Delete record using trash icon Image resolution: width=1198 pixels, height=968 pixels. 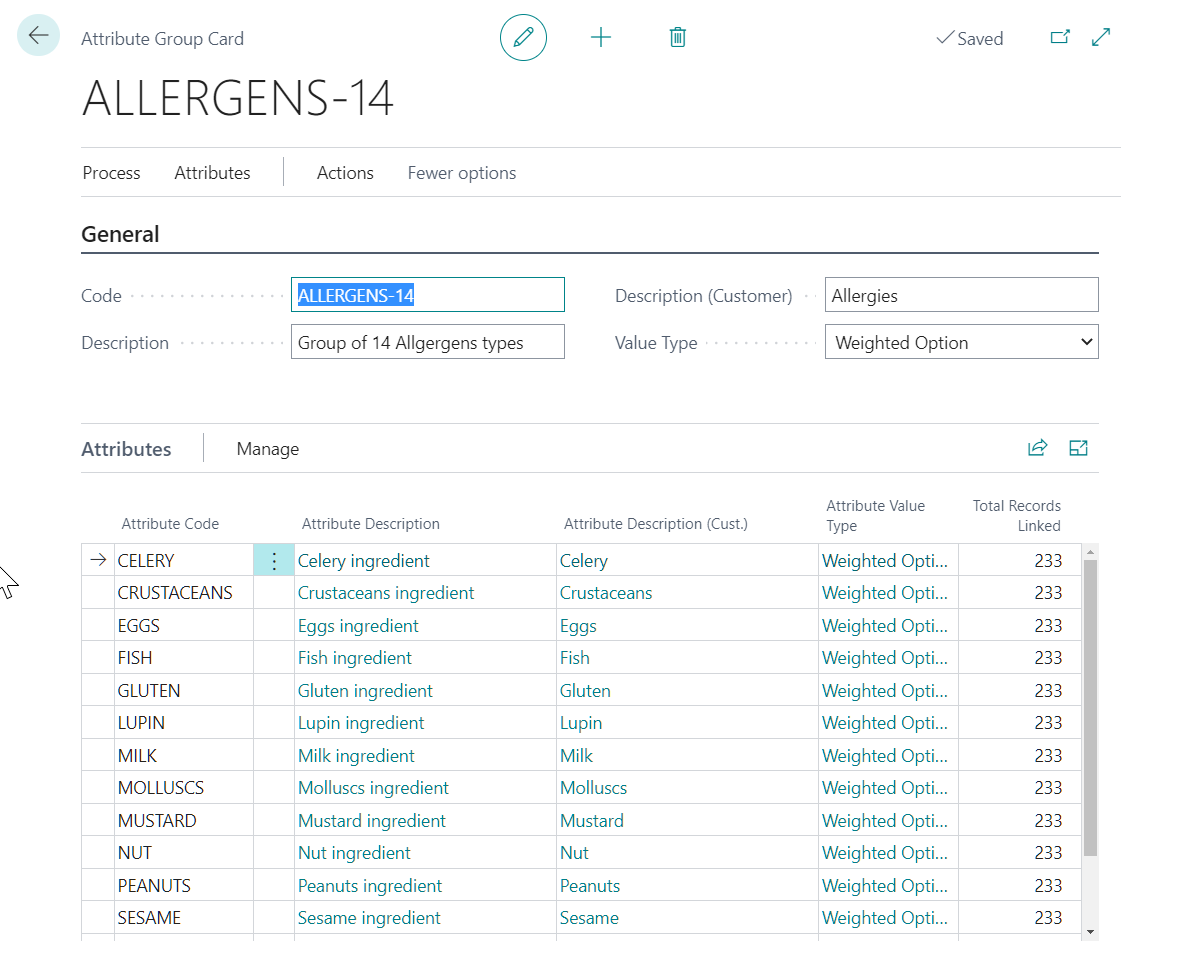pyautogui.click(x=678, y=37)
